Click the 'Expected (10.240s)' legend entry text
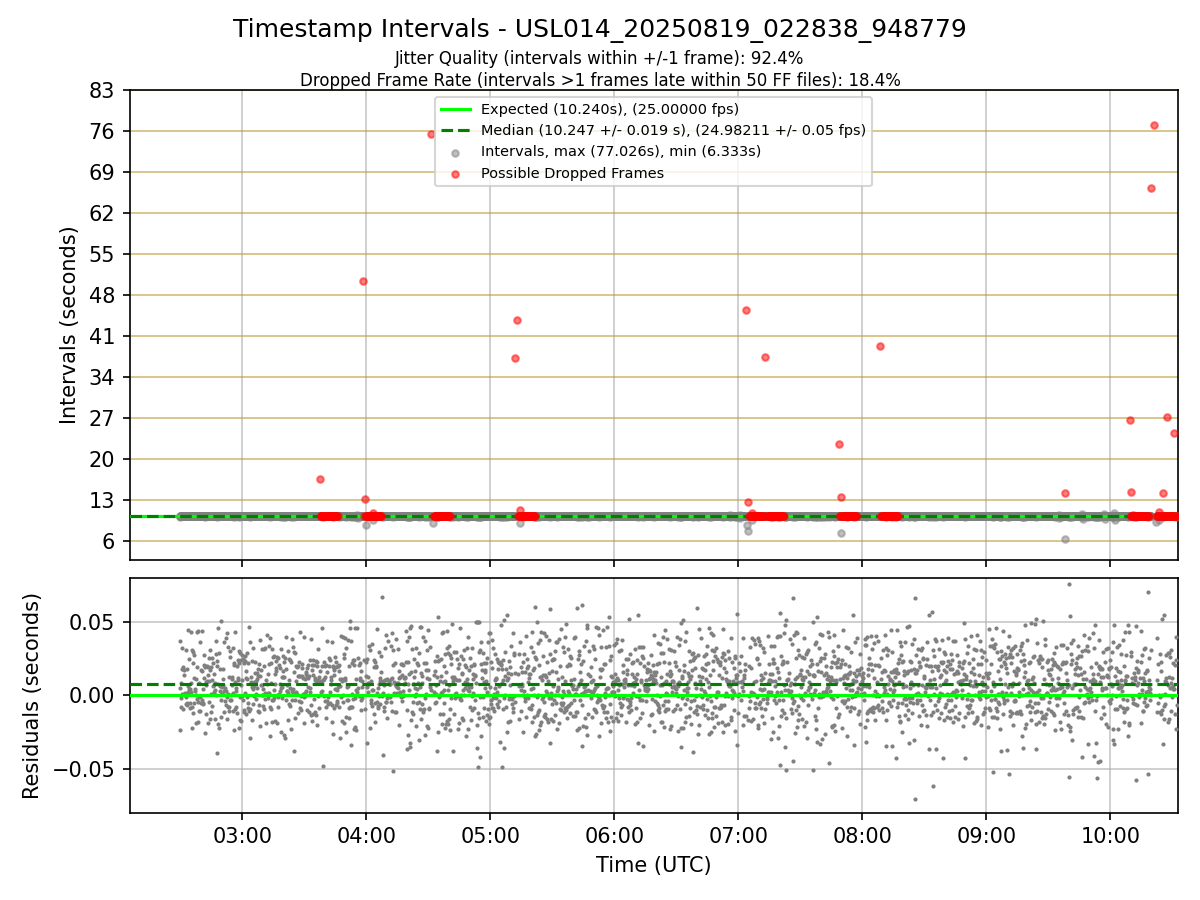 (610, 109)
